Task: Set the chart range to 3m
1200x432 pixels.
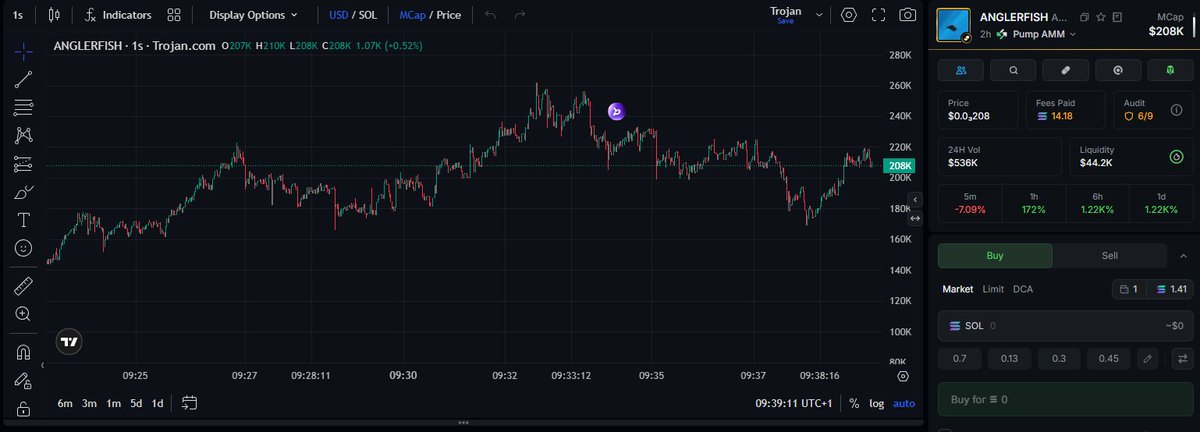Action: pyautogui.click(x=89, y=403)
